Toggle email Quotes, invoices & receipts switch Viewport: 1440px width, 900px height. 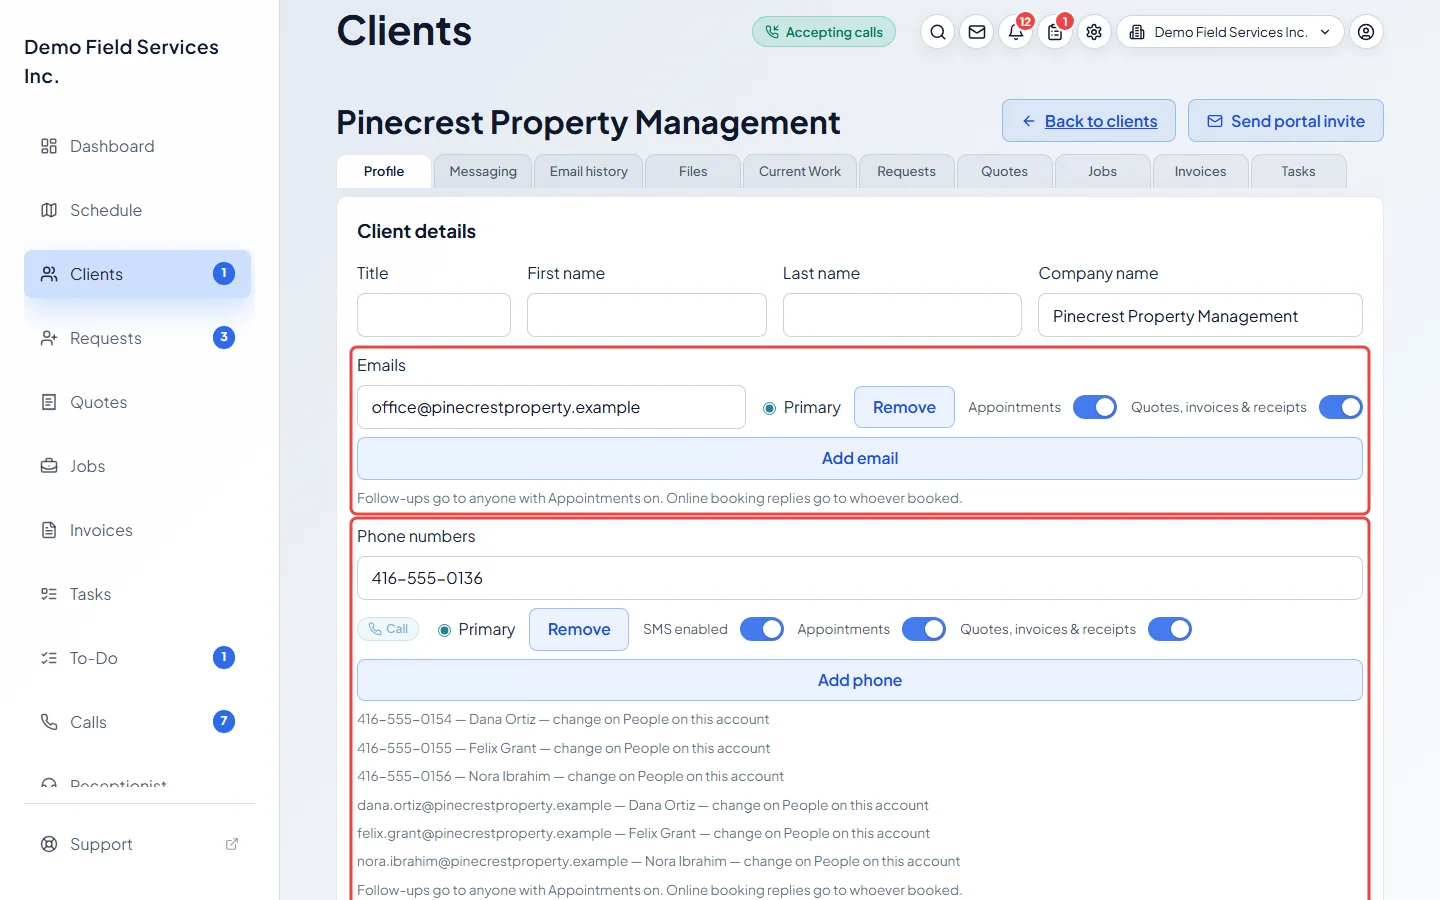click(x=1341, y=407)
